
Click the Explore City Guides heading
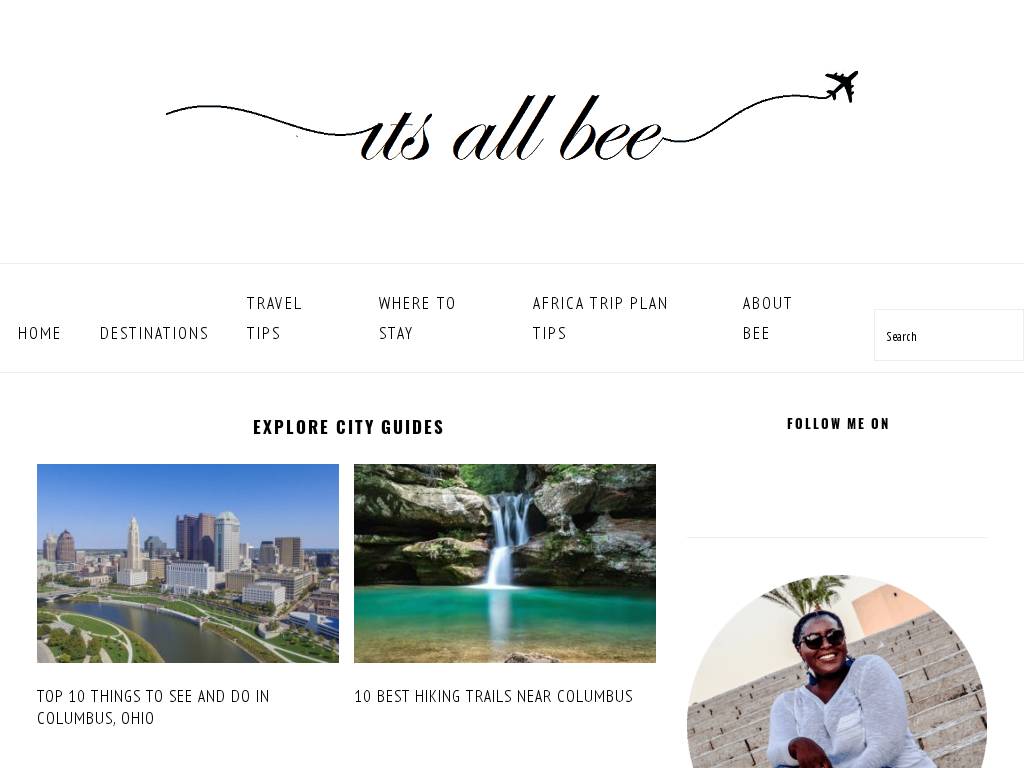point(348,427)
